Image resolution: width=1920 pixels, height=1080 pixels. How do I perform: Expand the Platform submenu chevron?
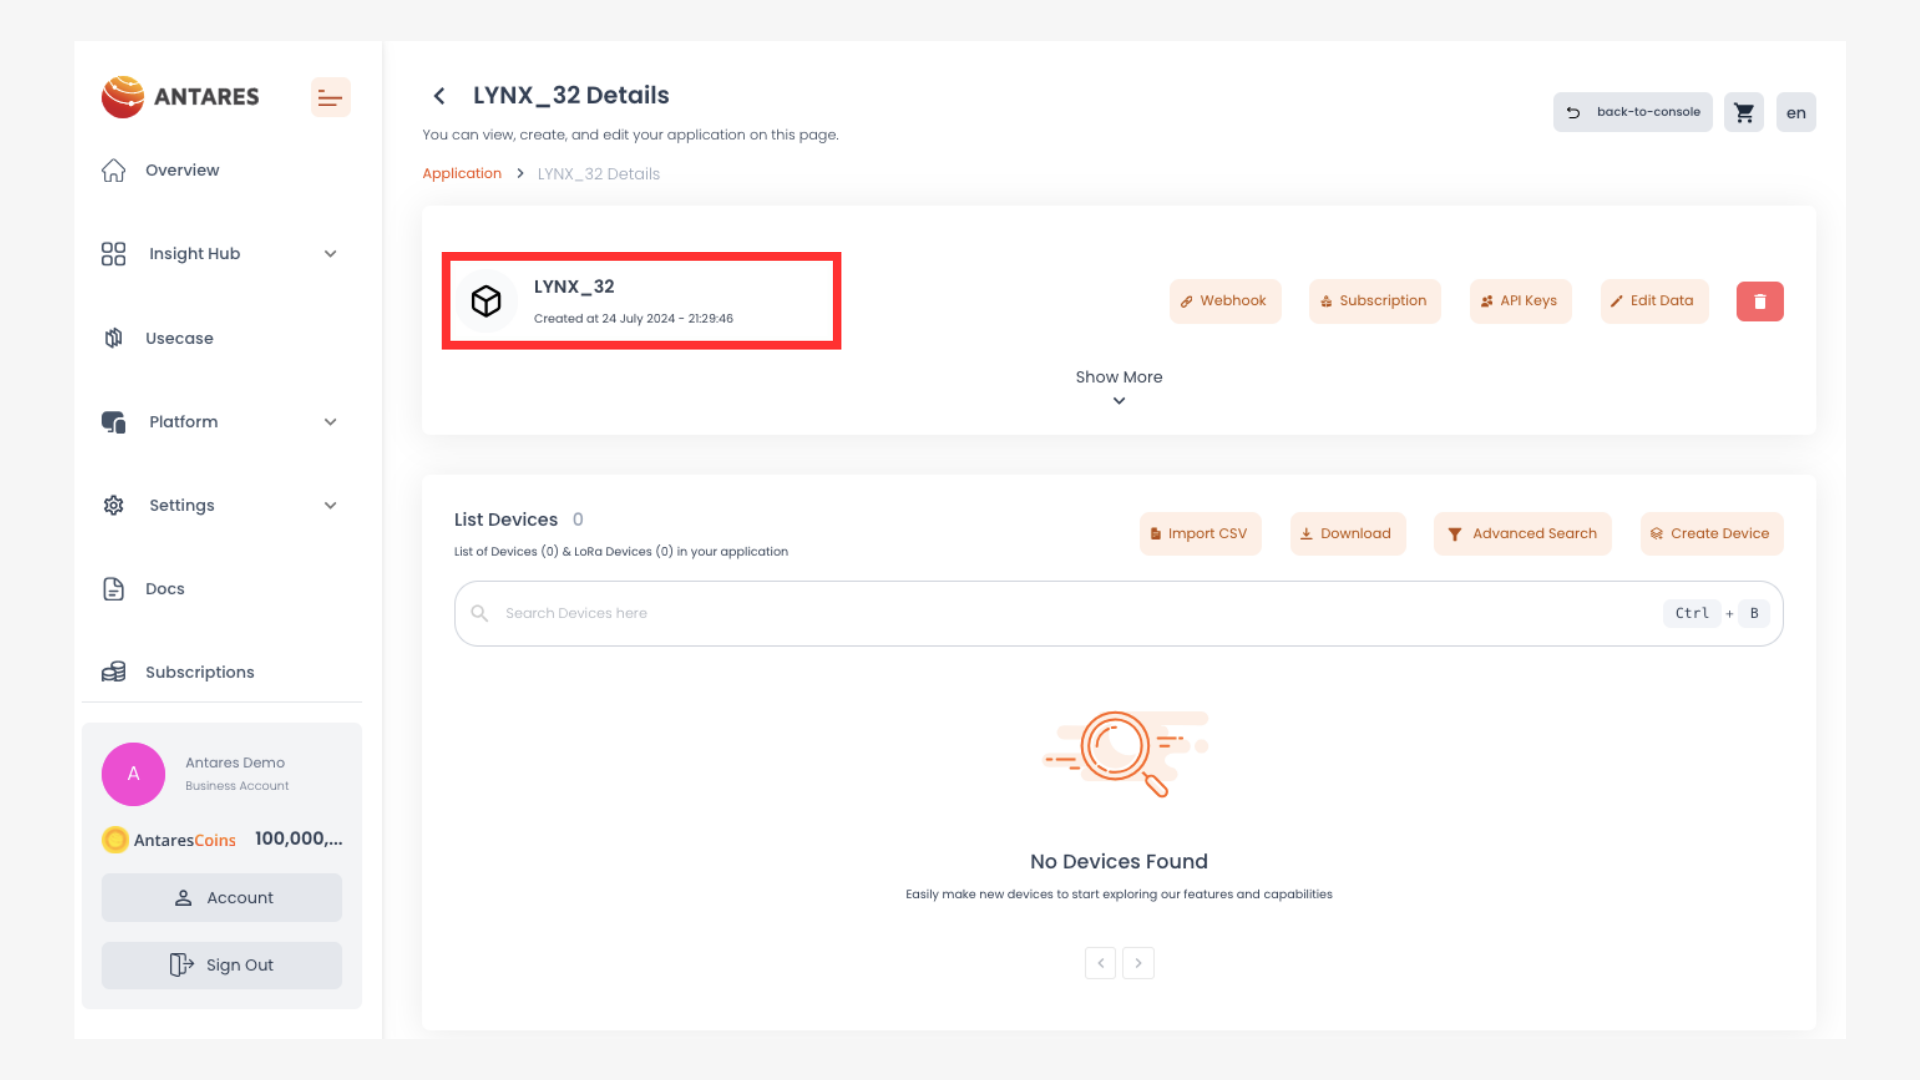coord(330,422)
